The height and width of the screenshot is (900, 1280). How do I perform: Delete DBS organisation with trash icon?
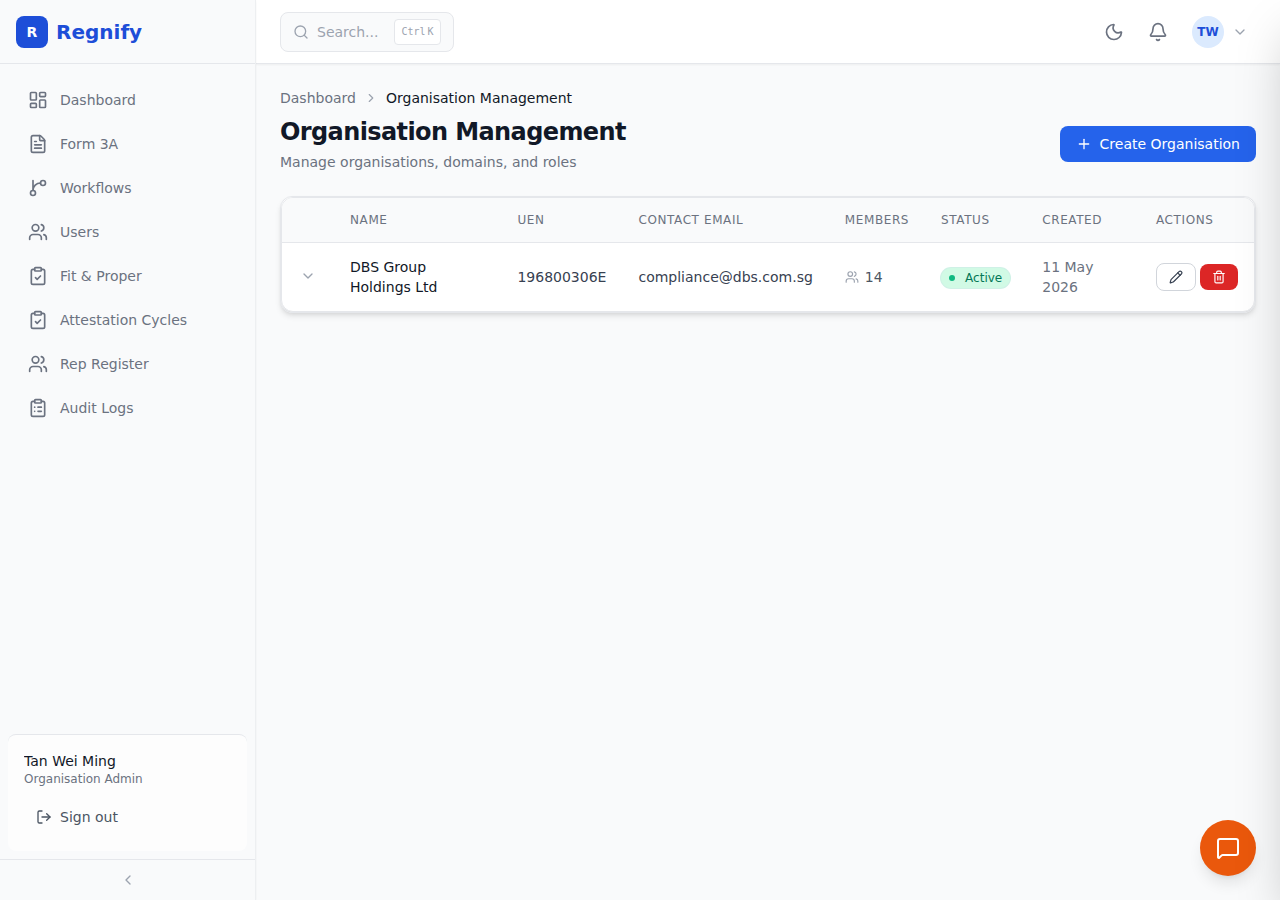(x=1219, y=277)
